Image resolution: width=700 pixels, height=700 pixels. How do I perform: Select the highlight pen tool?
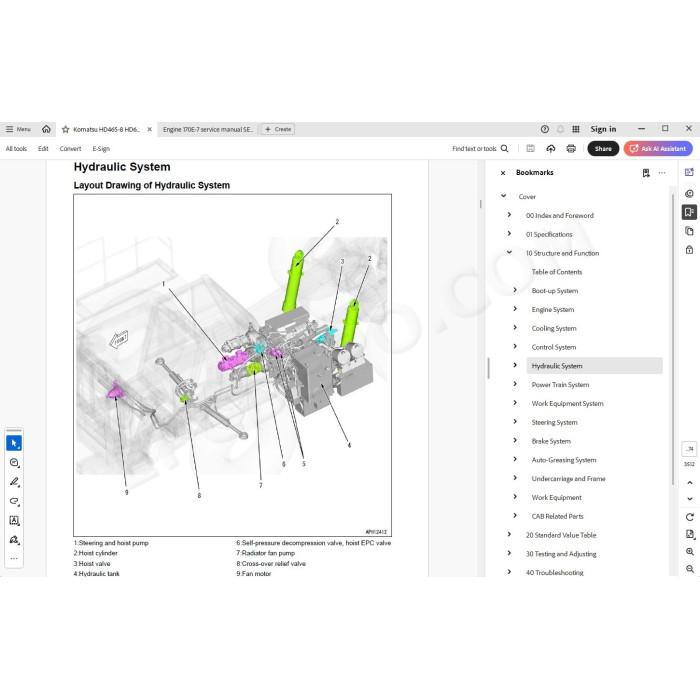[14, 482]
